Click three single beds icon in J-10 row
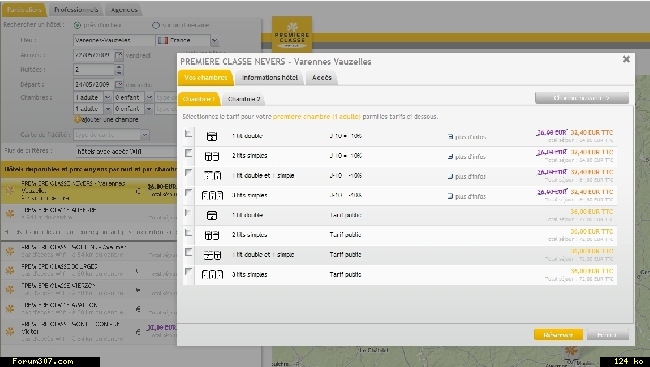 coord(212,195)
